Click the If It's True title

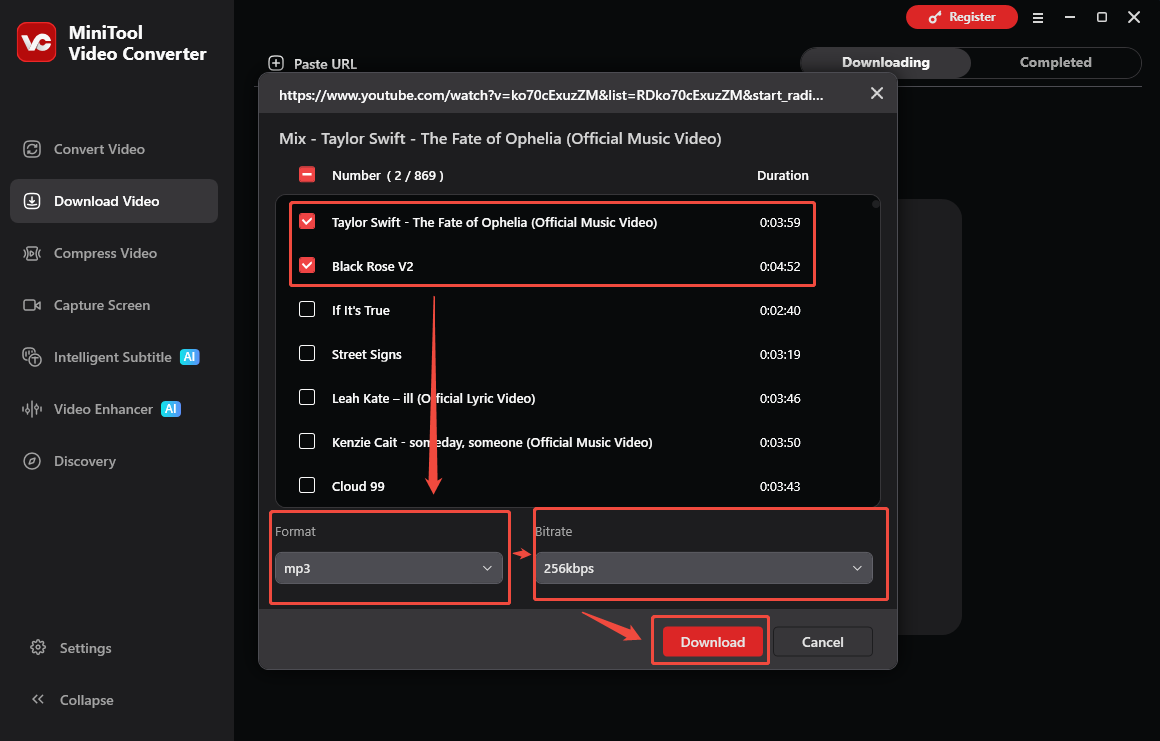coord(360,311)
